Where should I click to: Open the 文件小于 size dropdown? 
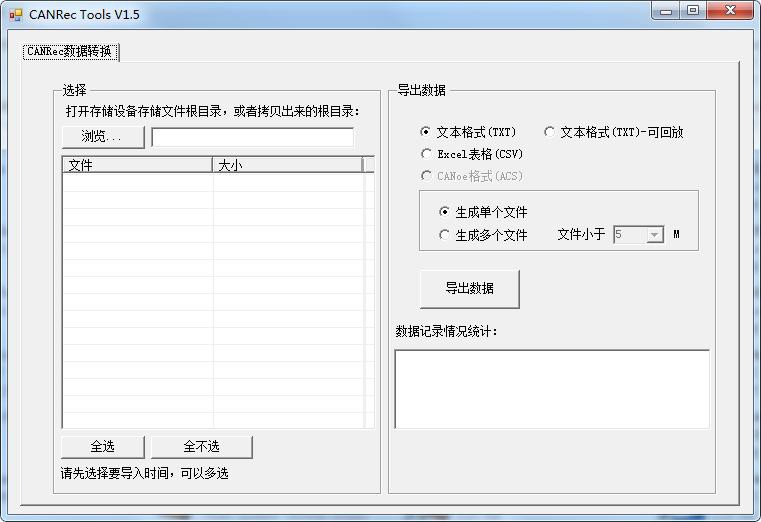click(655, 235)
